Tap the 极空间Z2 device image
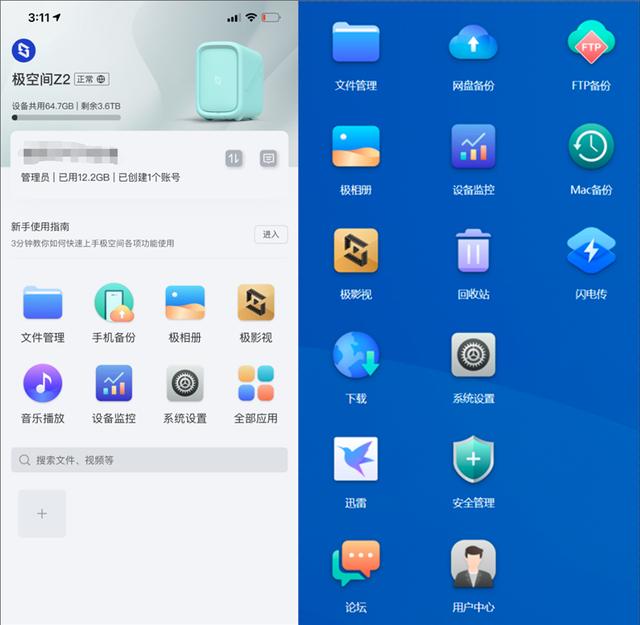 click(x=229, y=81)
